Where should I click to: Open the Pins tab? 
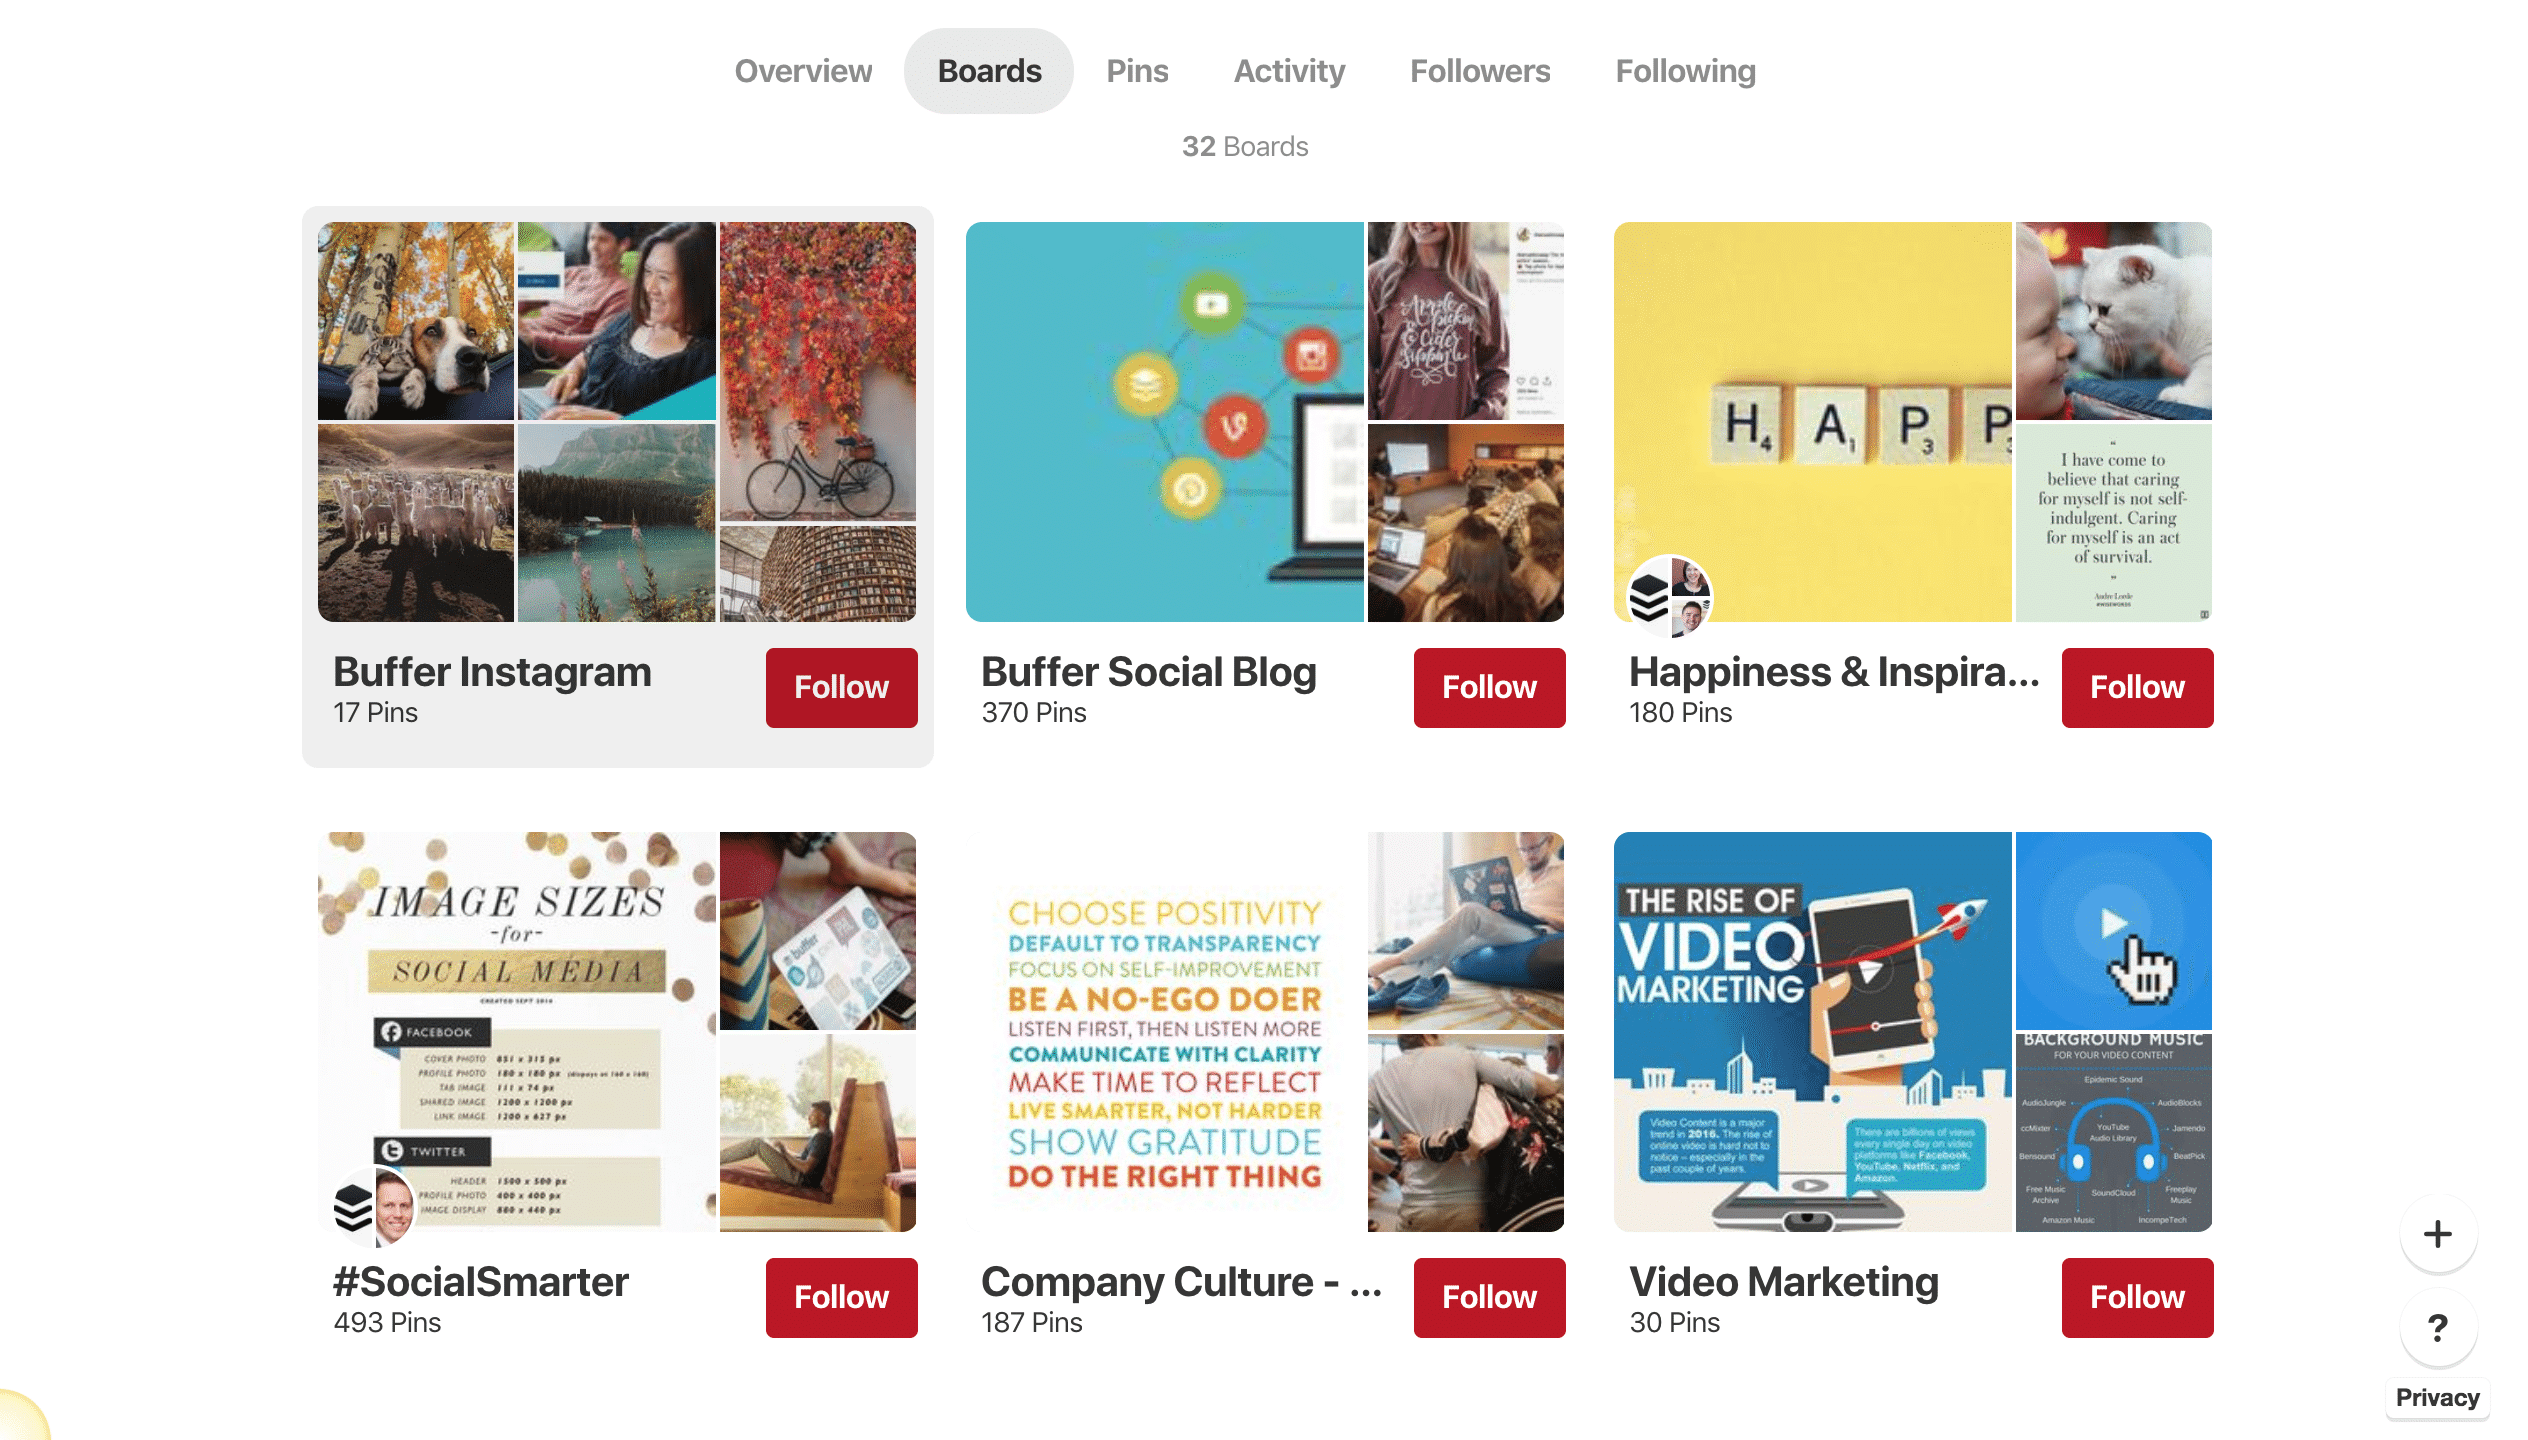click(x=1137, y=71)
